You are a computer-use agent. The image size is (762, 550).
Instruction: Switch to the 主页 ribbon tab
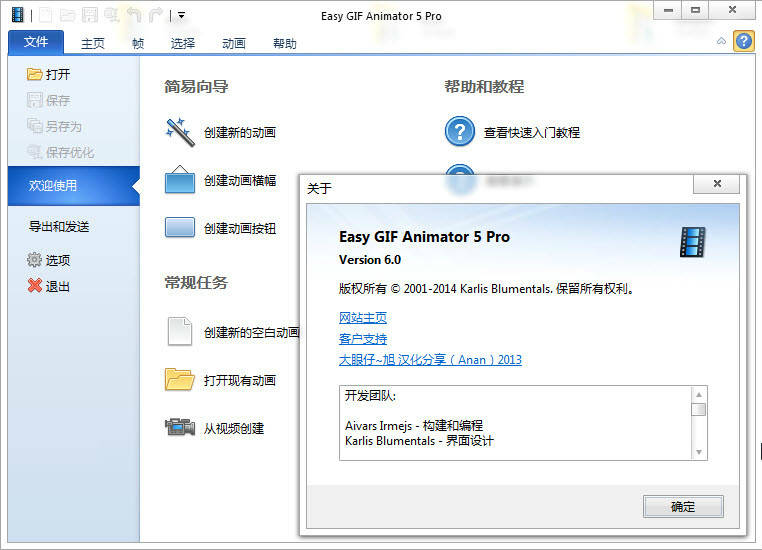[92, 44]
